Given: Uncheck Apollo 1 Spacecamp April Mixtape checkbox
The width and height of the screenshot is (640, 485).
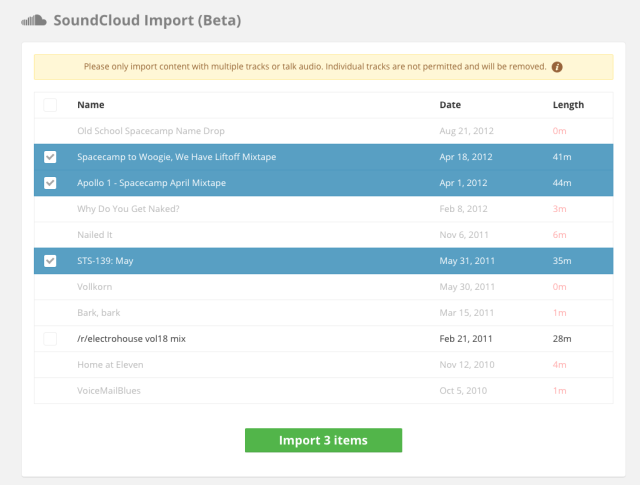Looking at the screenshot, I should [x=51, y=183].
